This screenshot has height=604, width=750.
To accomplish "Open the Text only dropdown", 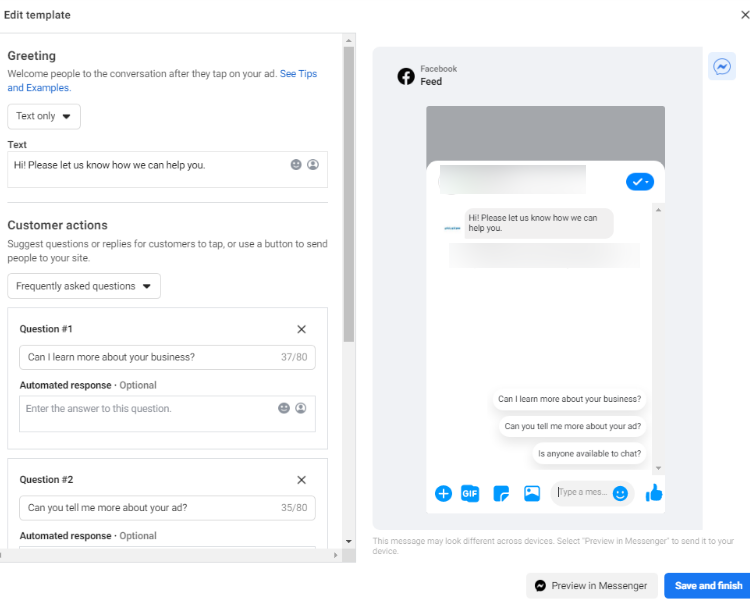I will [44, 116].
